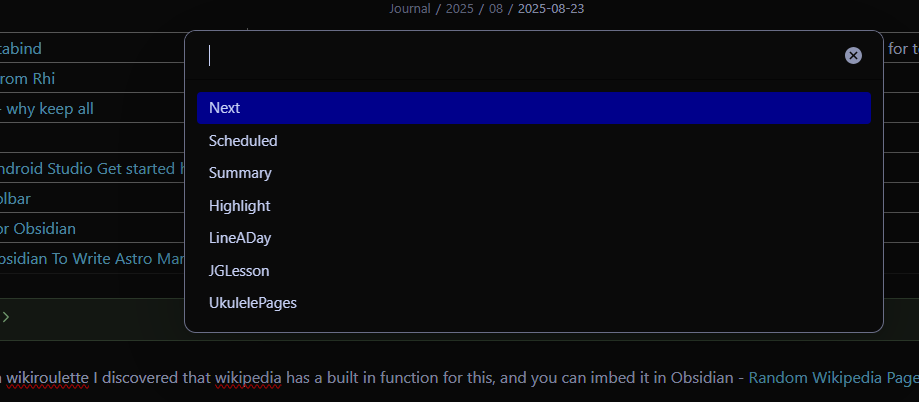Open the Journal breadcrumb
Image resolution: width=919 pixels, height=402 pixels.
[x=410, y=9]
